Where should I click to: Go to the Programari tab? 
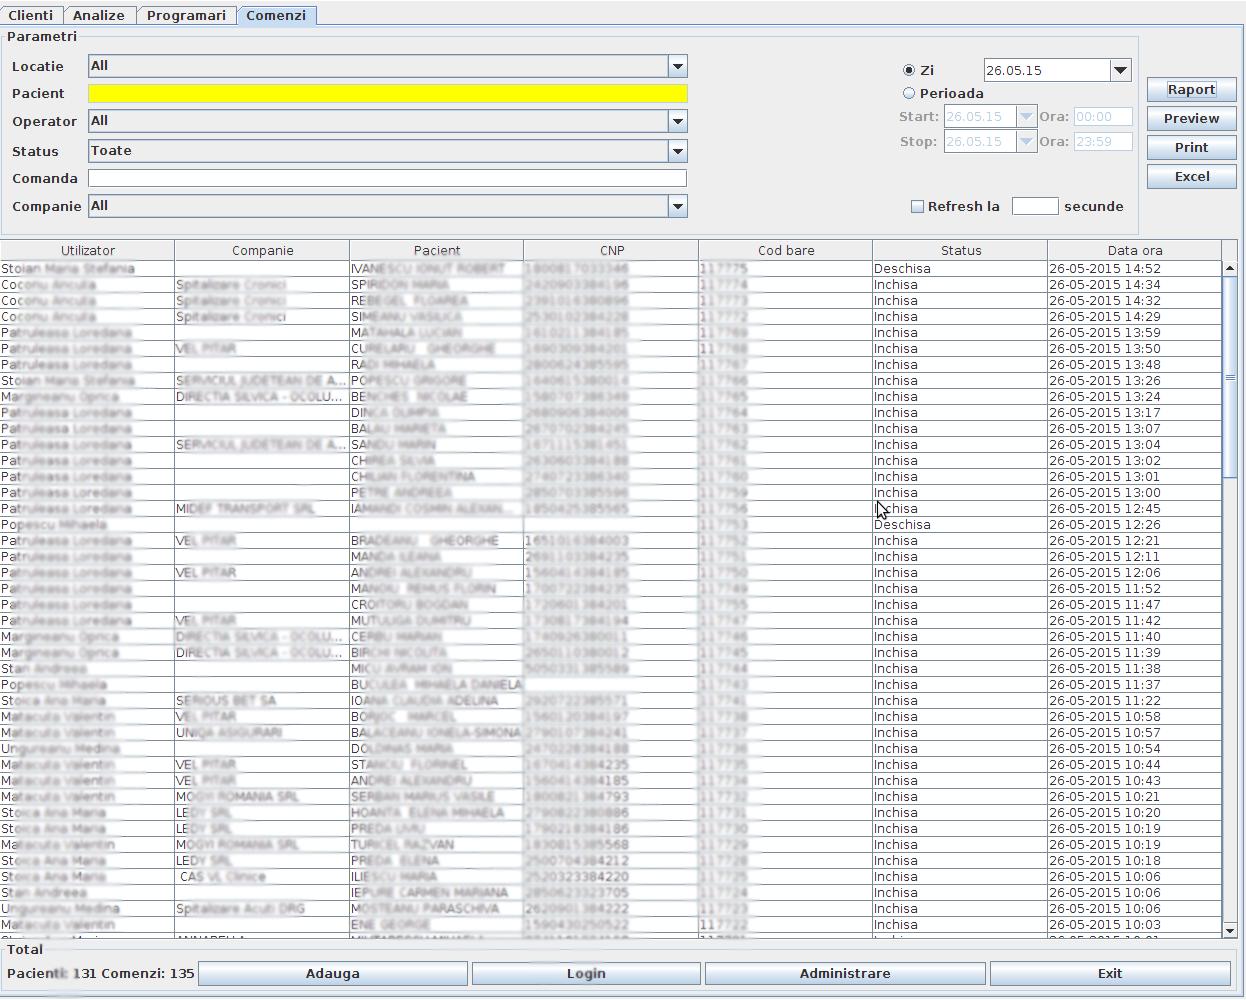[x=186, y=15]
